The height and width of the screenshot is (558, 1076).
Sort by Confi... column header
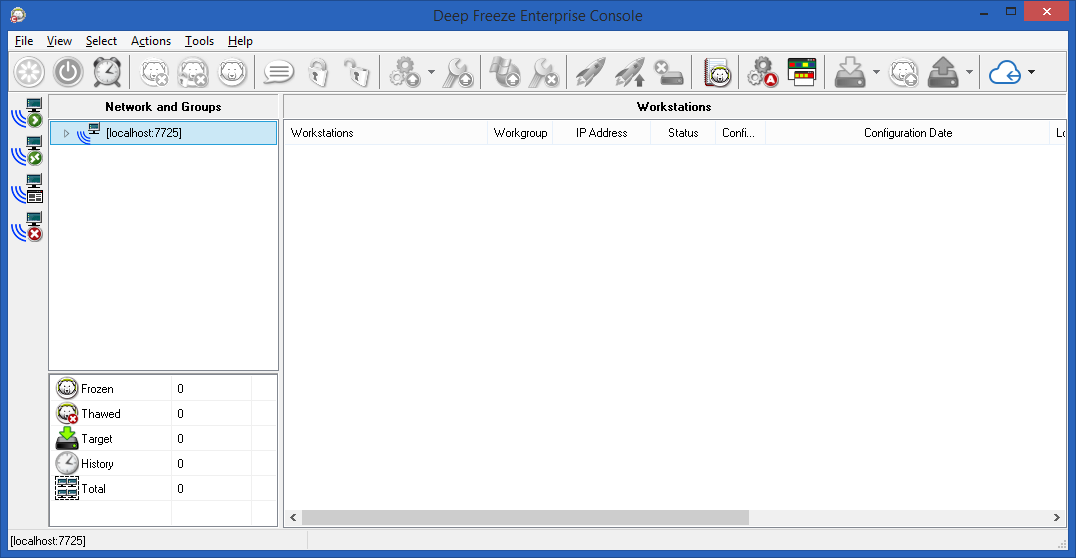point(740,133)
